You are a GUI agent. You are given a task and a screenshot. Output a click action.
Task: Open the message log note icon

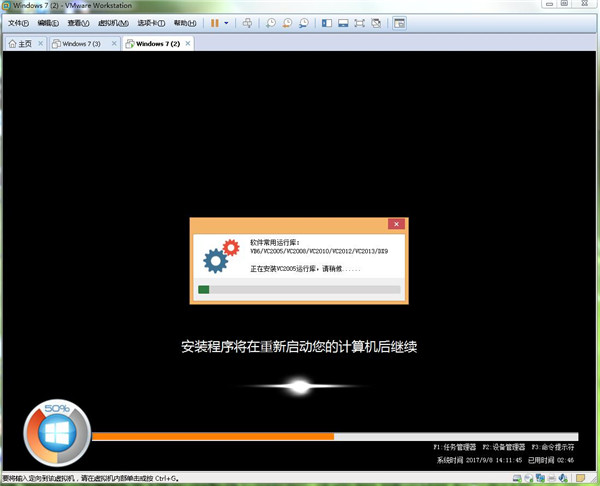point(580,478)
